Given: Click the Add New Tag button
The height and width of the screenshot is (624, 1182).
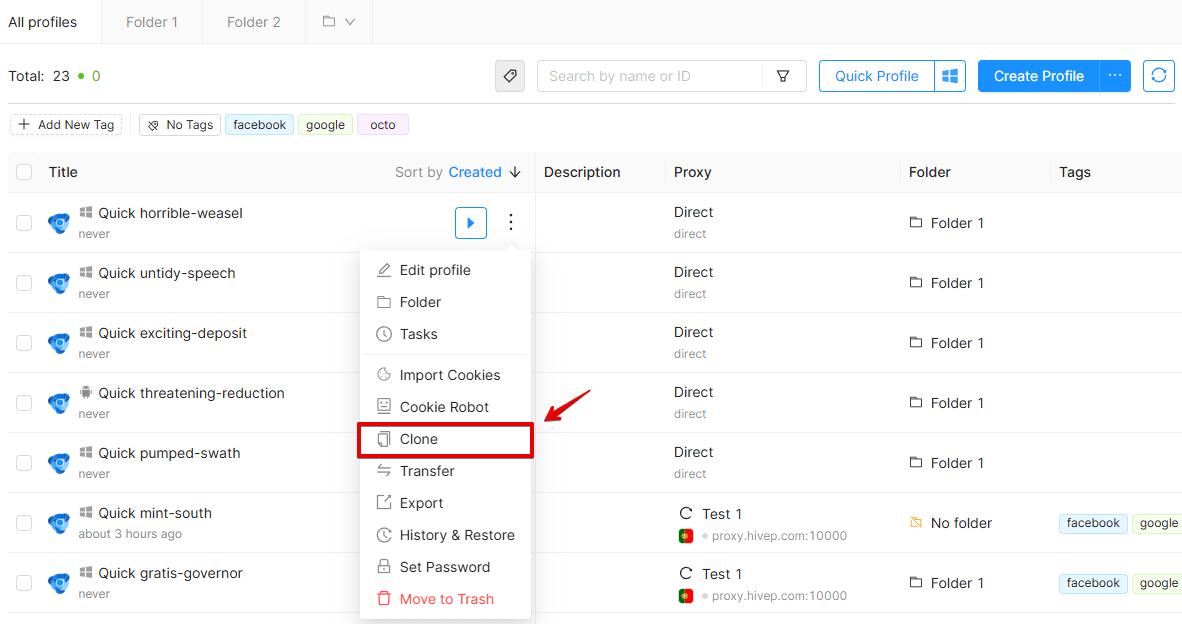Looking at the screenshot, I should click(66, 125).
